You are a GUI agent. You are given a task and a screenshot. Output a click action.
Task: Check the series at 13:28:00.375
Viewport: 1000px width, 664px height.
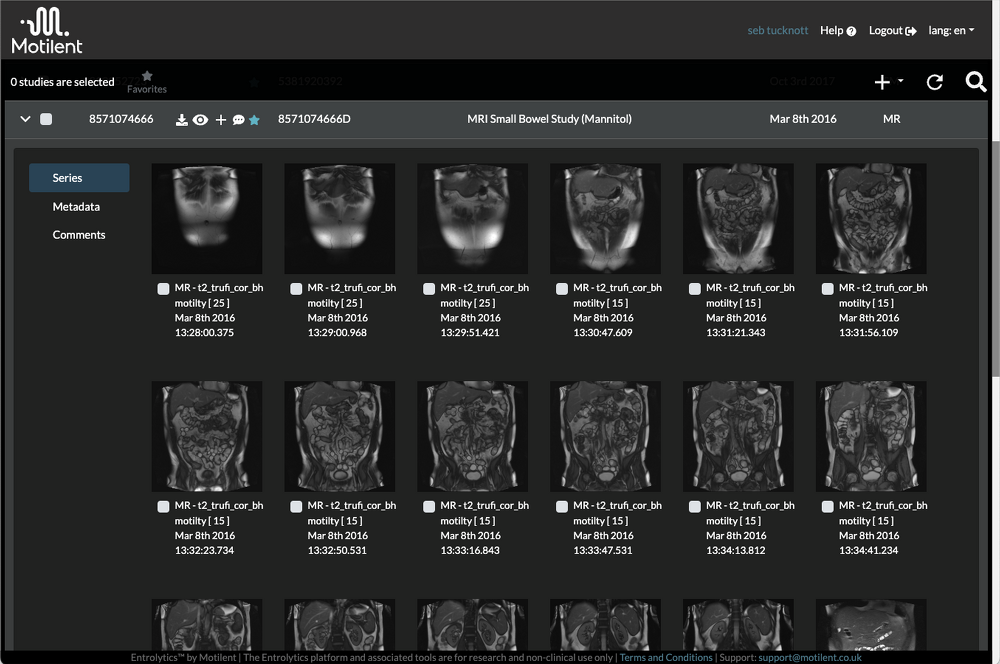(x=163, y=289)
